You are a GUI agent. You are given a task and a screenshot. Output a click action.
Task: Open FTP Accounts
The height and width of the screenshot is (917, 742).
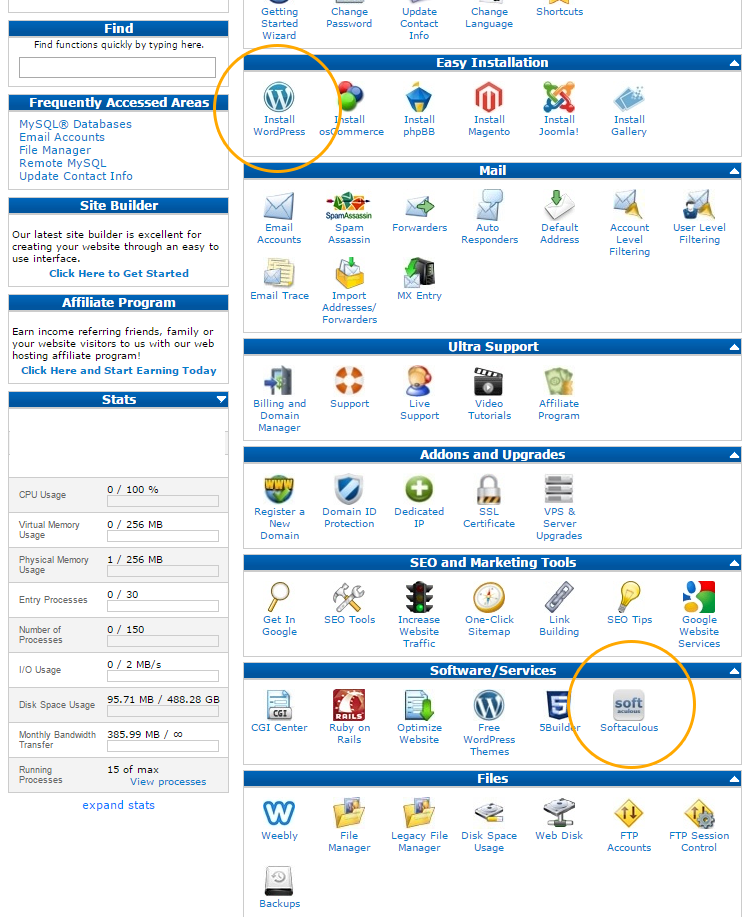pos(629,813)
